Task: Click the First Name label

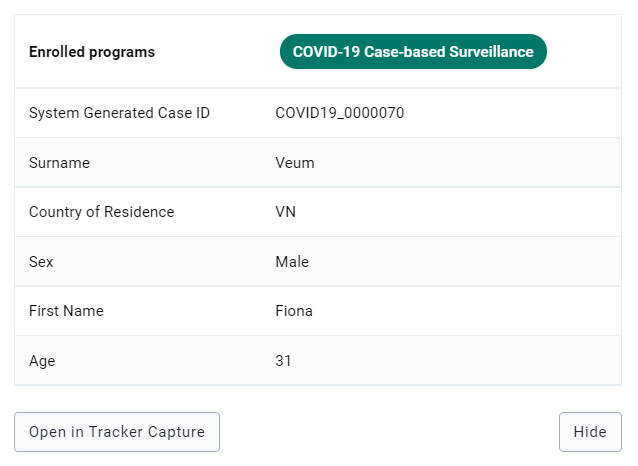Action: click(x=66, y=311)
